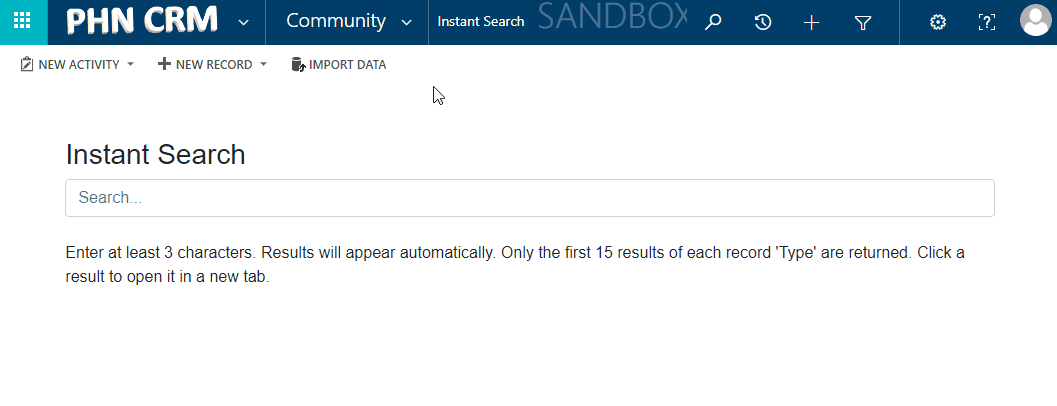Viewport: 1057px width, 406px height.
Task: Click the New Activity clipboard icon
Action: [27, 64]
